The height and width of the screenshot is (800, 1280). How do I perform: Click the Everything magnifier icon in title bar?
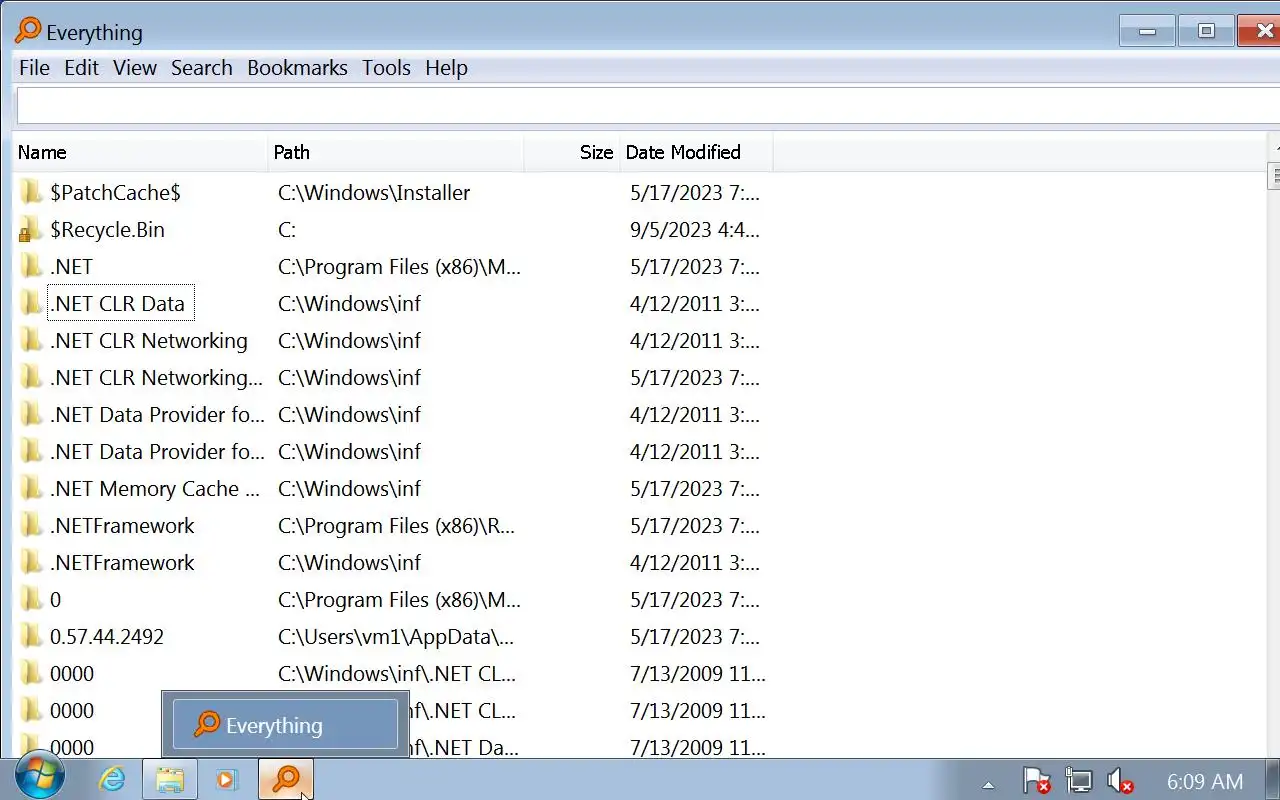(x=28, y=31)
